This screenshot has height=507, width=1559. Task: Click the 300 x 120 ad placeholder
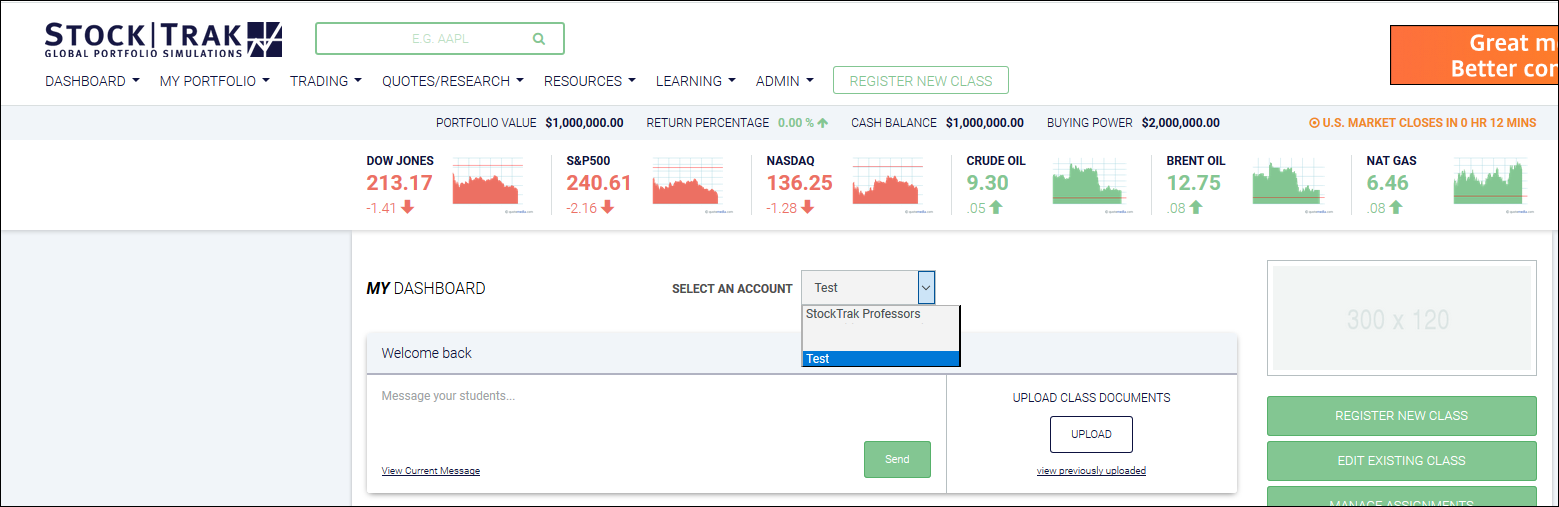(x=1401, y=320)
